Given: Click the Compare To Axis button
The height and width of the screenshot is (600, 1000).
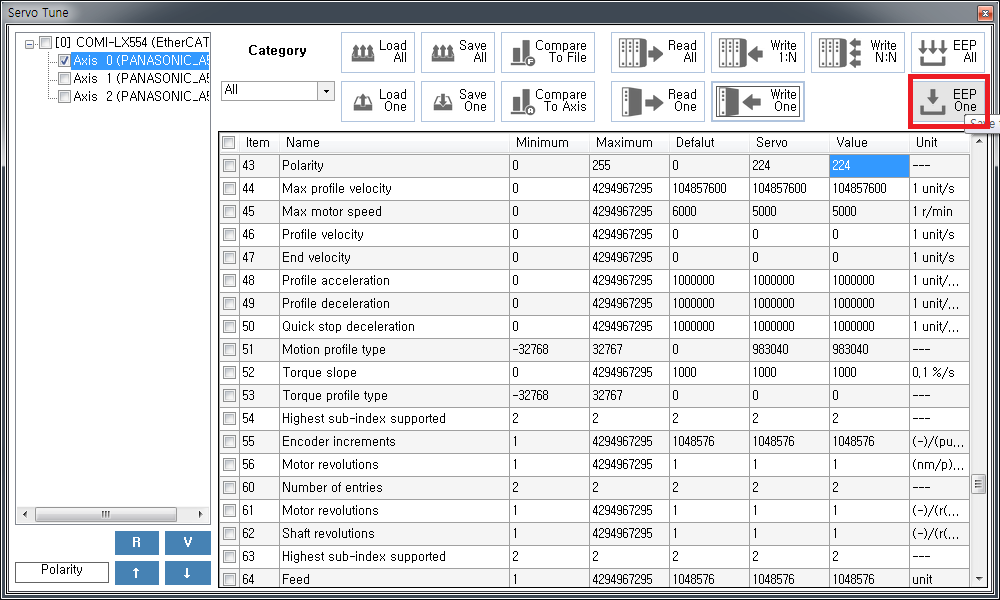Looking at the screenshot, I should tap(547, 101).
